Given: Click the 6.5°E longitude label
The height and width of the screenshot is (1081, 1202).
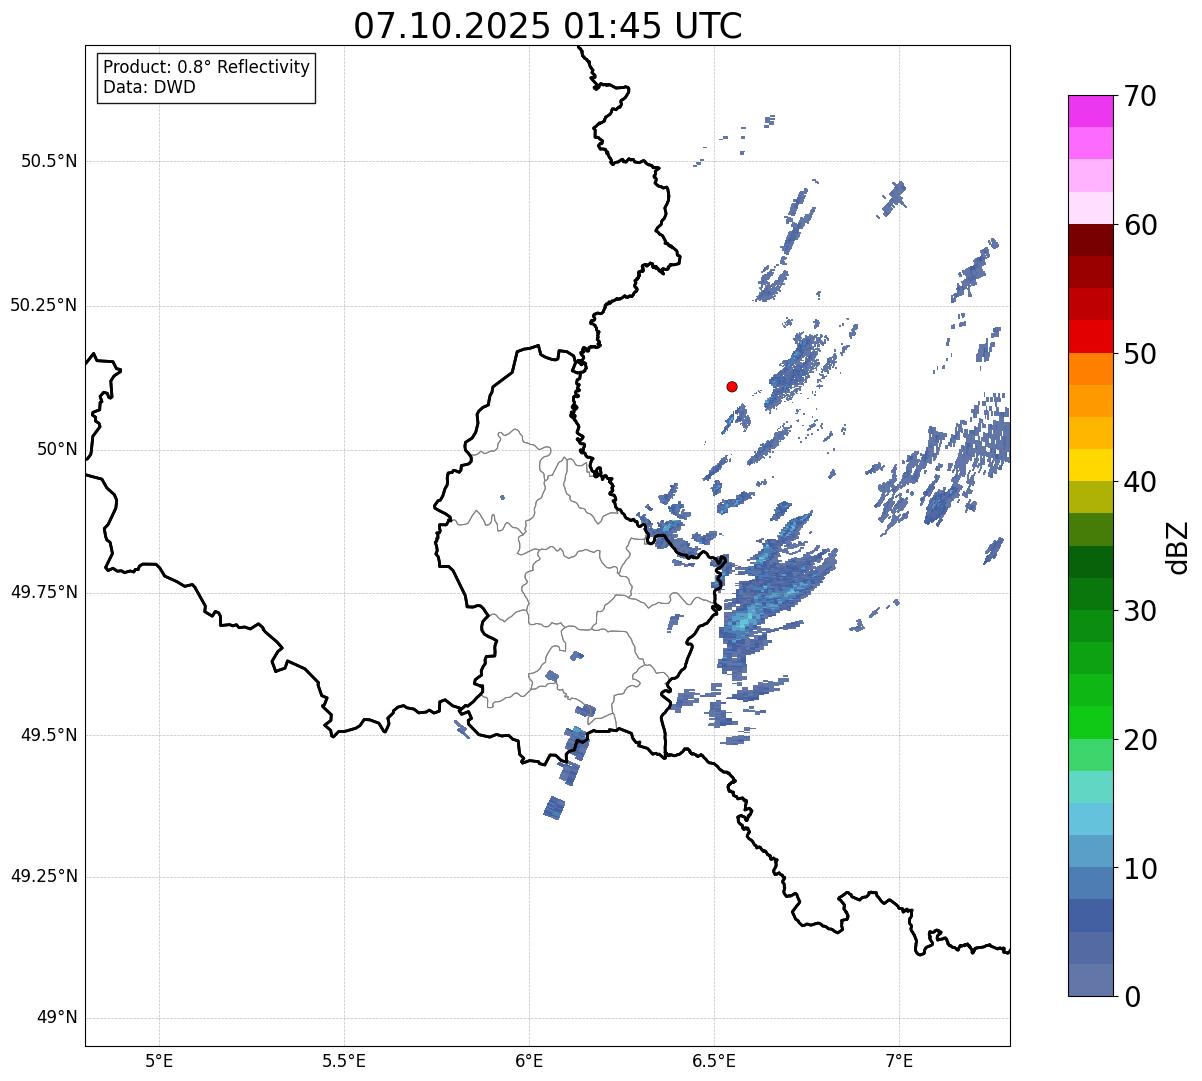Looking at the screenshot, I should 714,1060.
